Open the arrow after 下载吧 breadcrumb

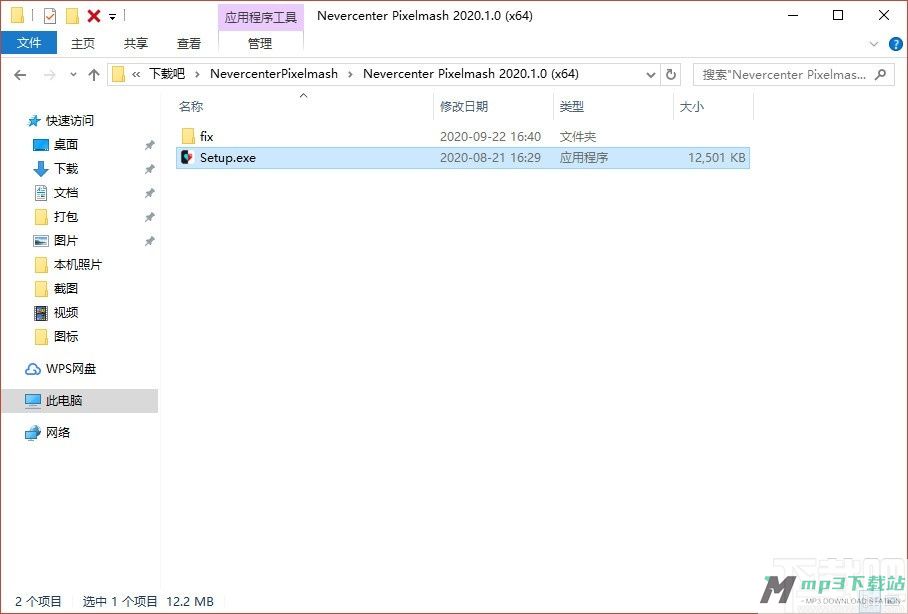tap(197, 74)
